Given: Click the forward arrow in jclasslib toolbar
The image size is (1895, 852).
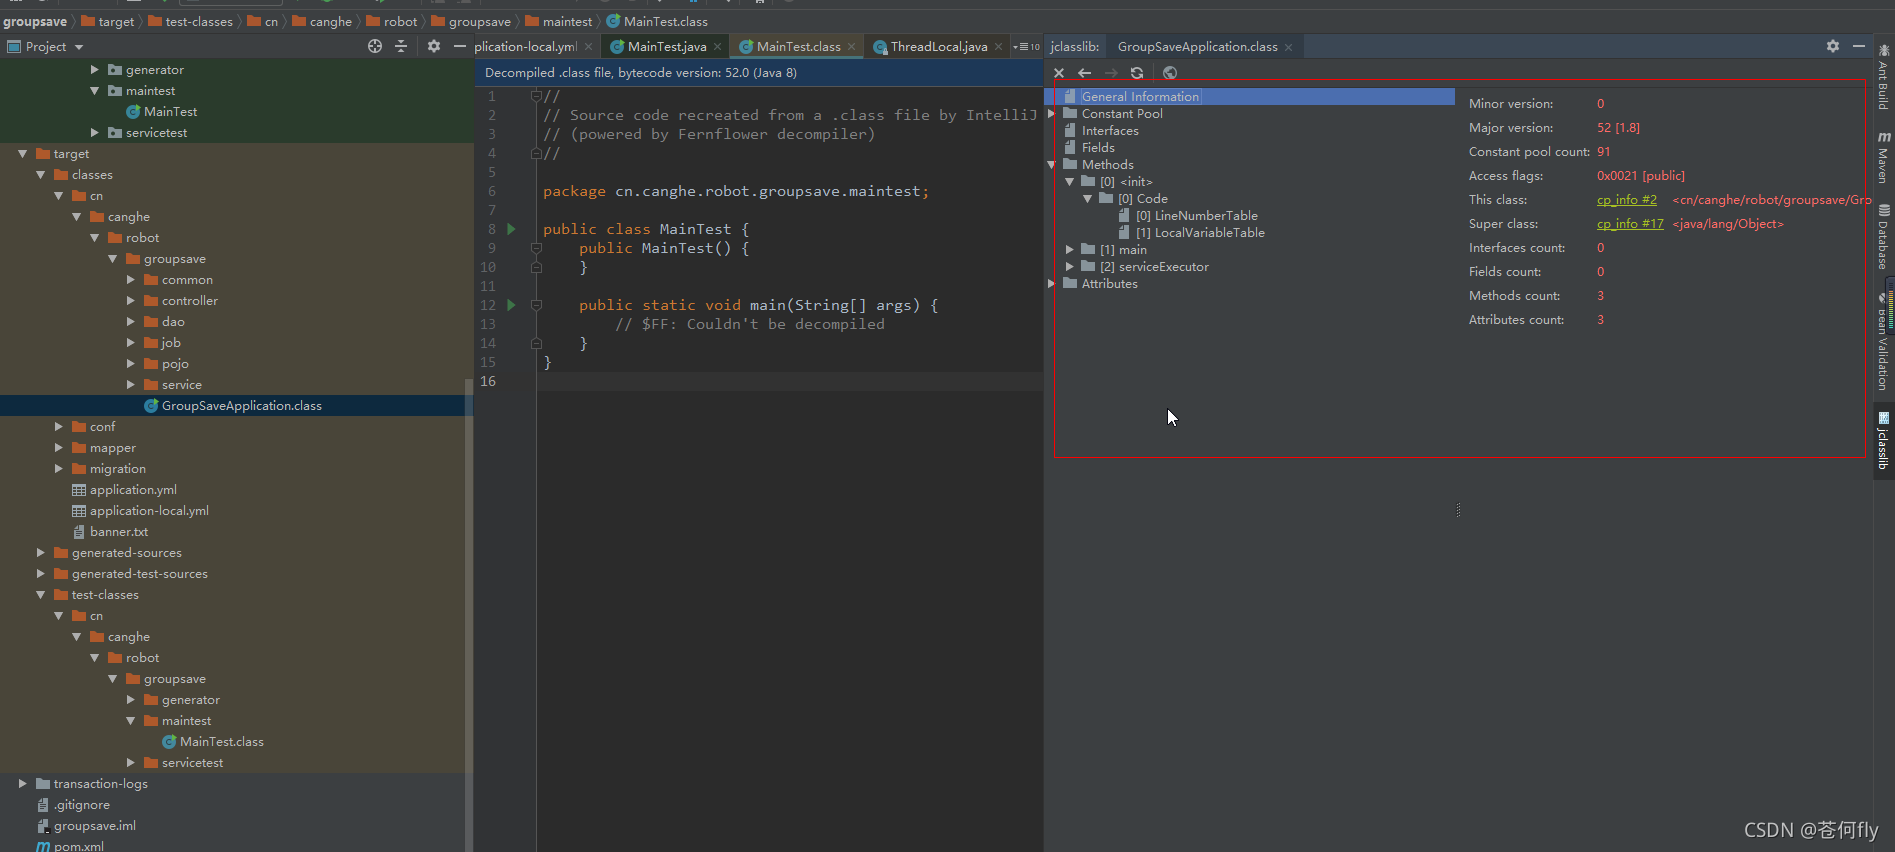Looking at the screenshot, I should [1111, 73].
